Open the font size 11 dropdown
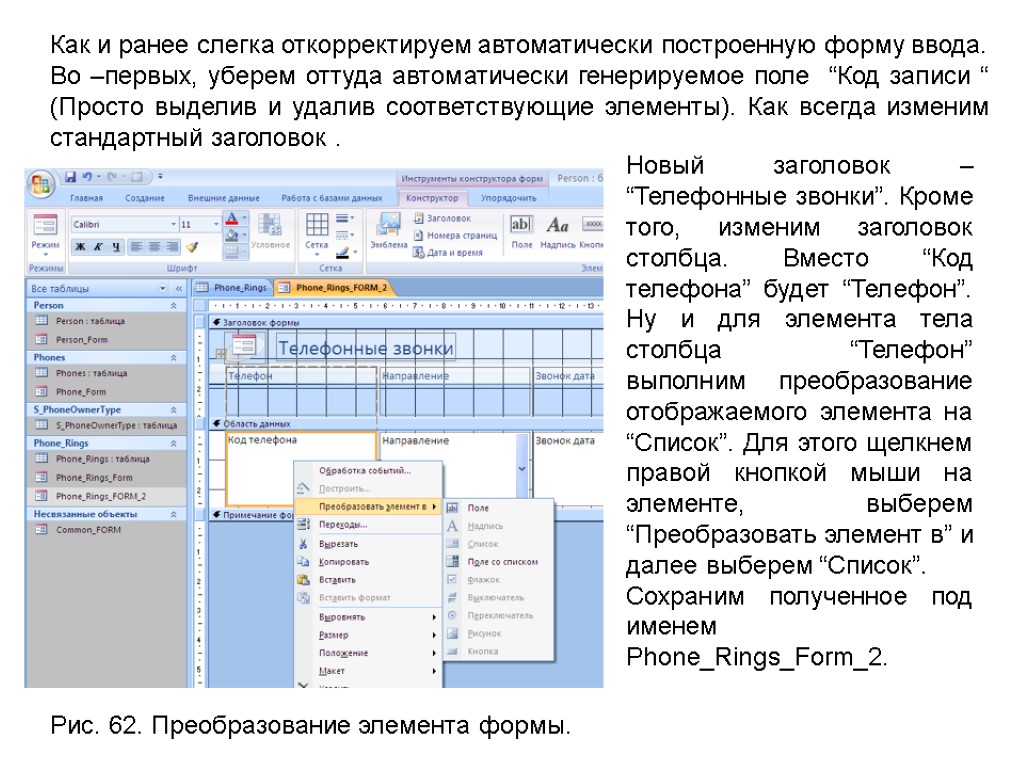 [216, 225]
